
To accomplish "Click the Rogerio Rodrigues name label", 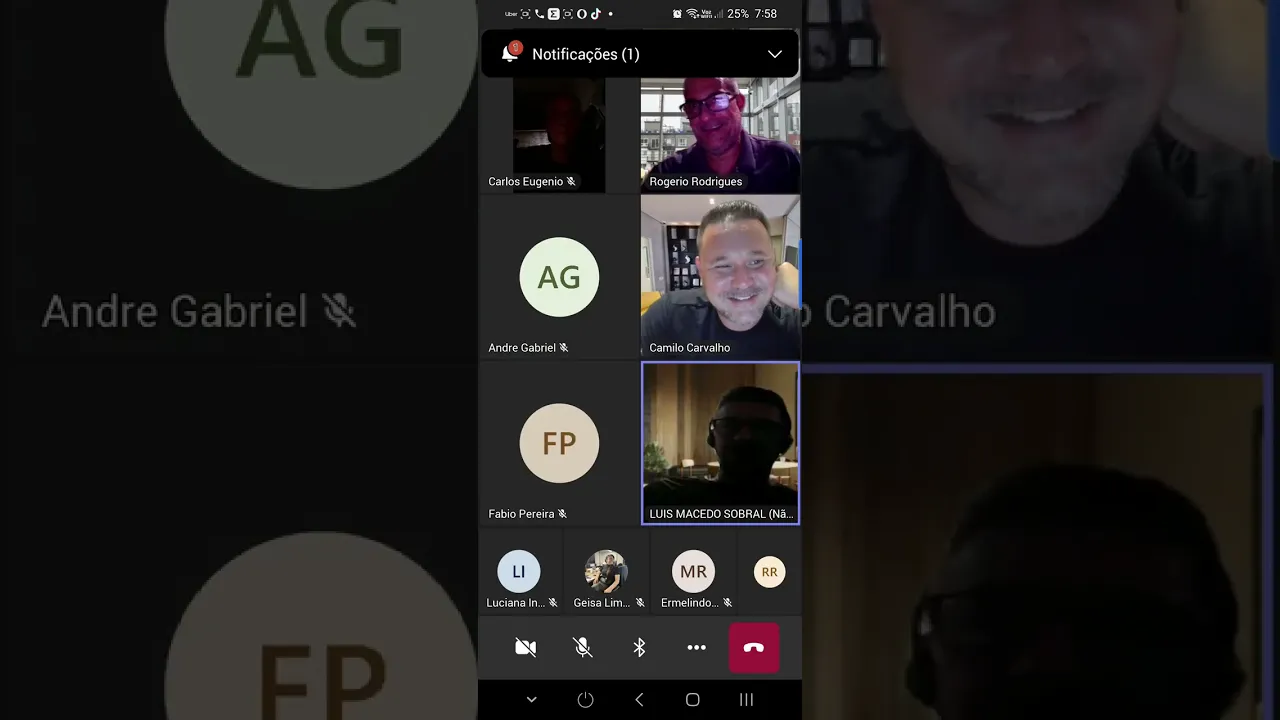I will [x=696, y=182].
